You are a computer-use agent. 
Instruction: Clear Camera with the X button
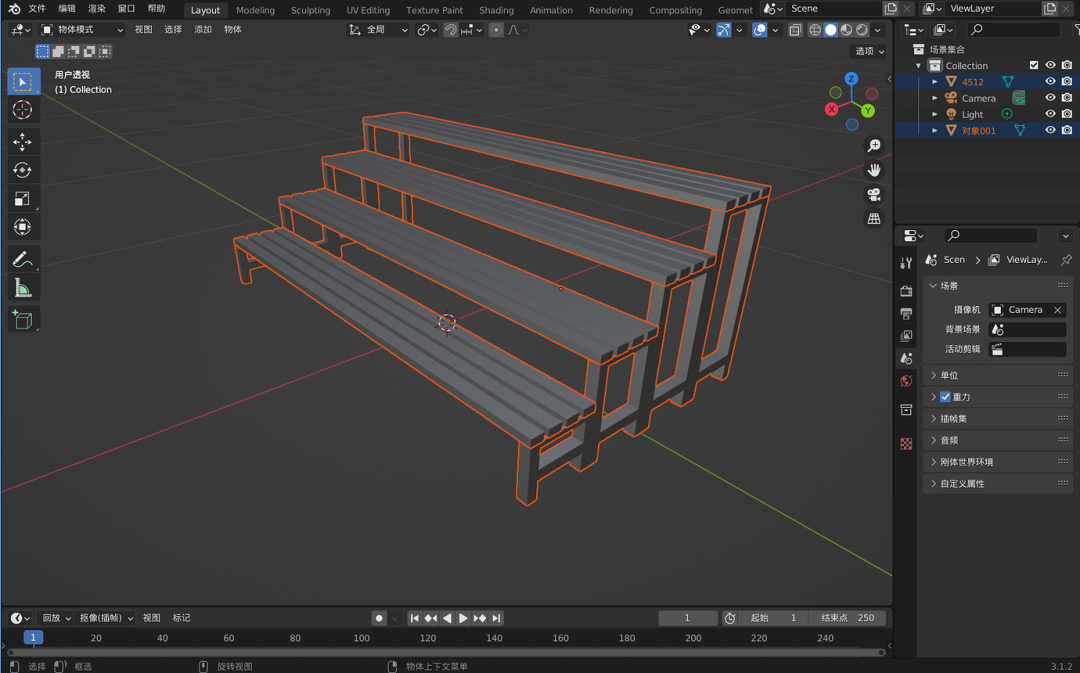click(1057, 310)
